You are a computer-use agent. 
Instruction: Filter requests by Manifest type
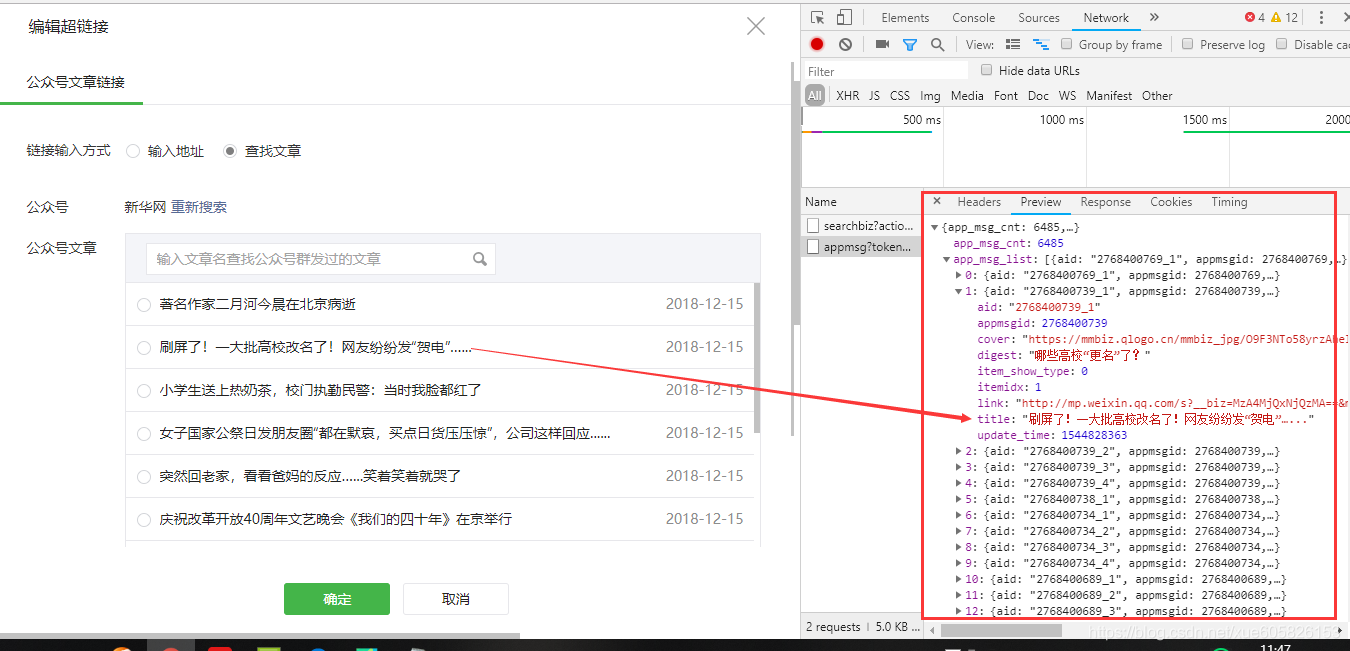[x=1109, y=96]
